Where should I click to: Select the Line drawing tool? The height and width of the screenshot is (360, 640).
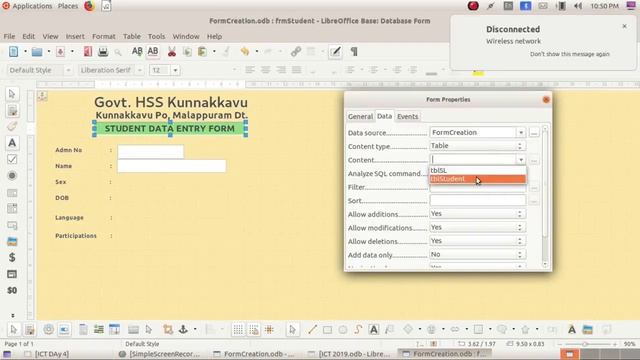click(312, 329)
